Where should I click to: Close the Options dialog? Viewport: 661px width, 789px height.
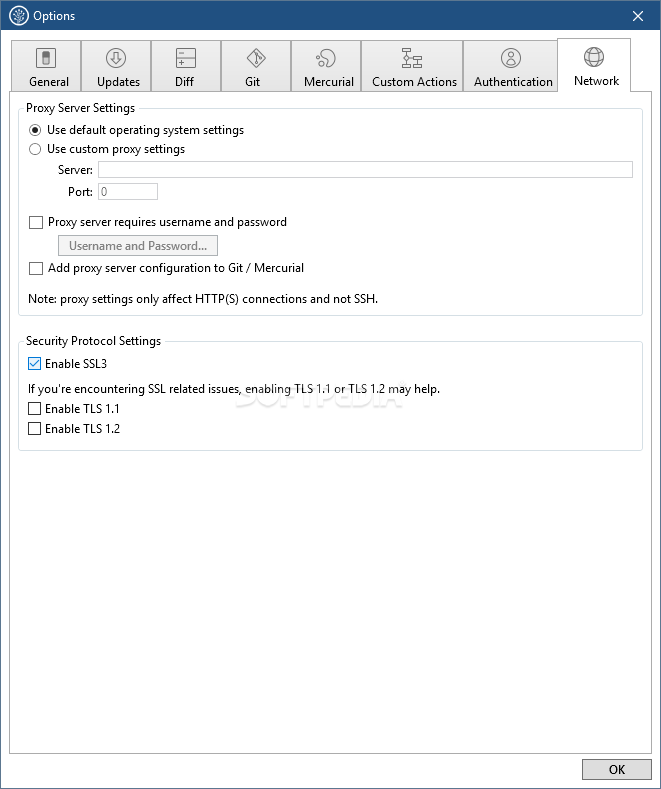coord(638,16)
